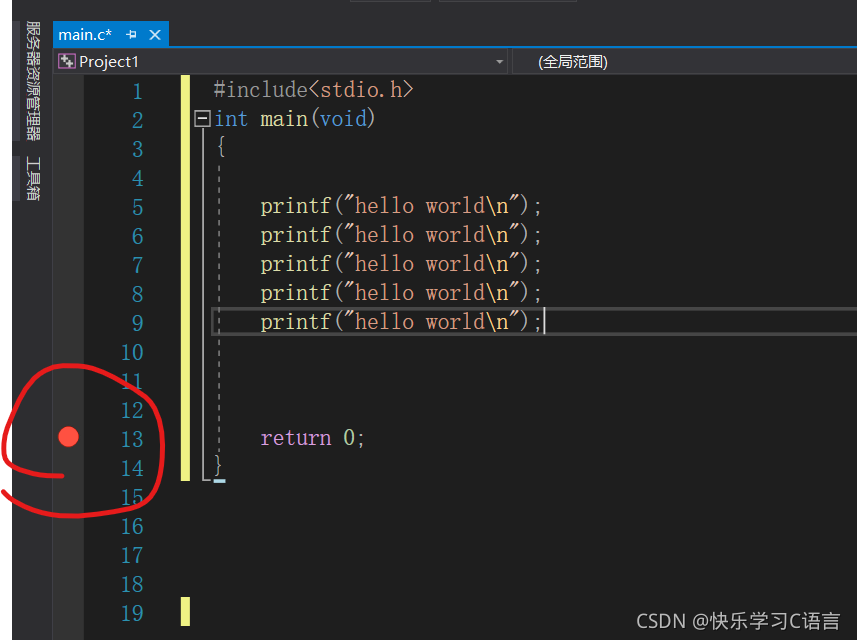Open the 工具箱 side panel tab
This screenshot has width=857, height=640.
33,179
